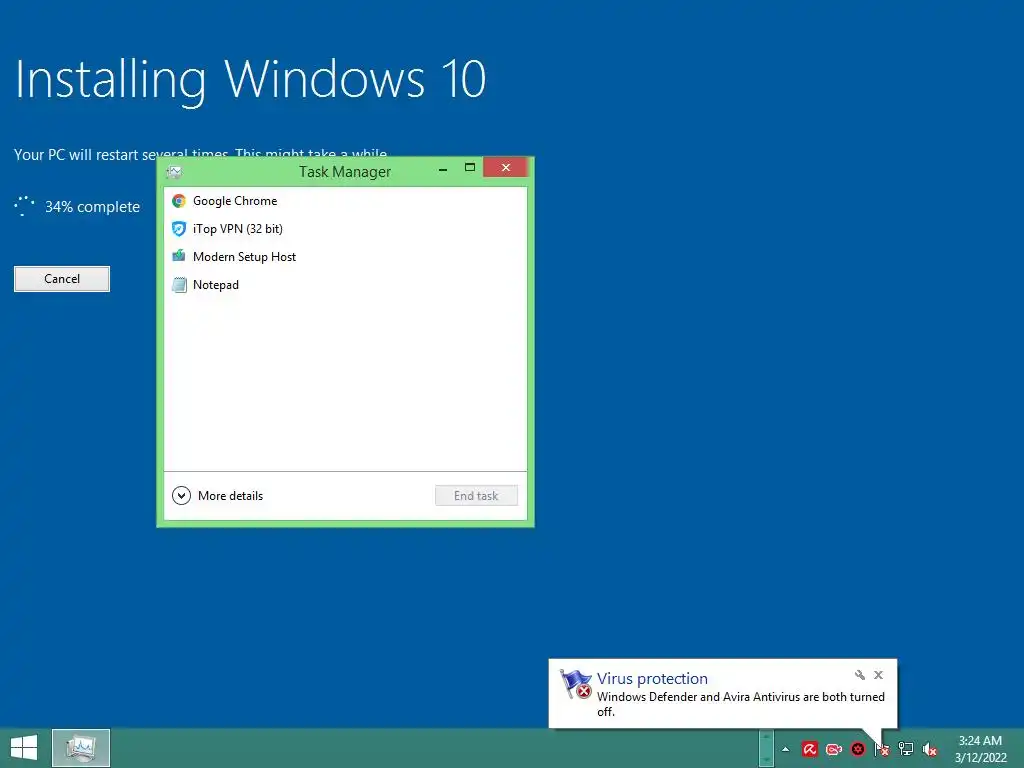Minimize the Task Manager window

pos(443,168)
